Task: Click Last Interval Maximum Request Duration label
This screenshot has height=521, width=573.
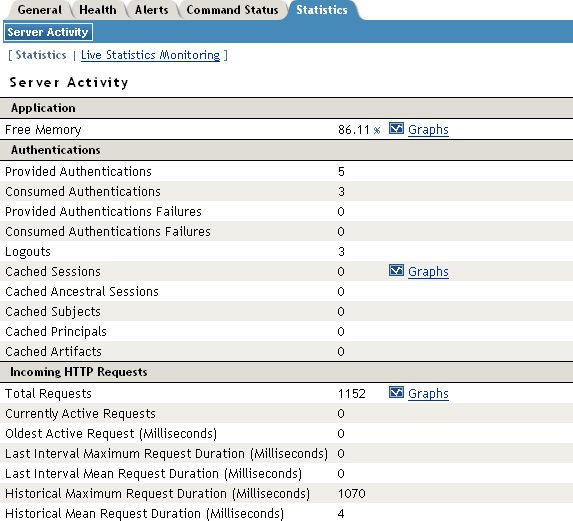Action: pos(167,454)
